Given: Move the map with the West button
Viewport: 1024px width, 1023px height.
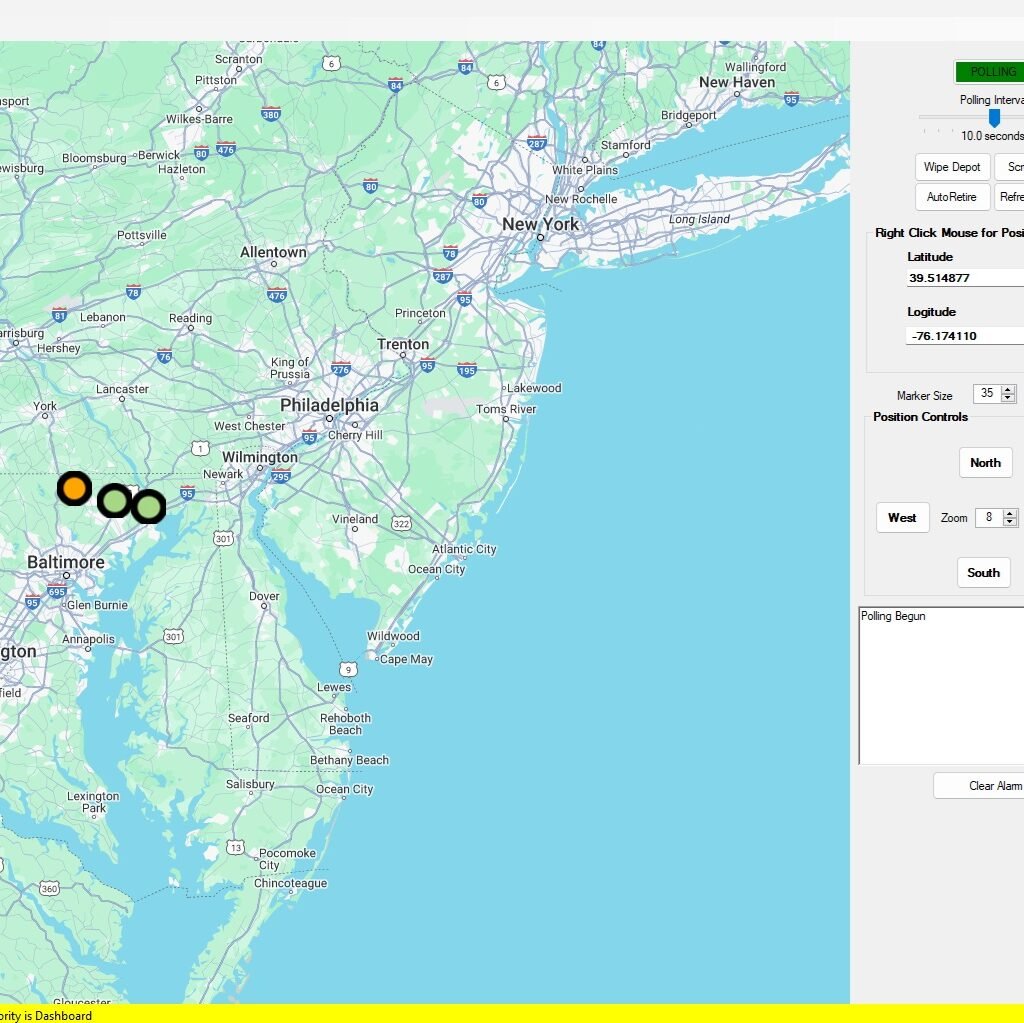Looking at the screenshot, I should click(x=902, y=518).
